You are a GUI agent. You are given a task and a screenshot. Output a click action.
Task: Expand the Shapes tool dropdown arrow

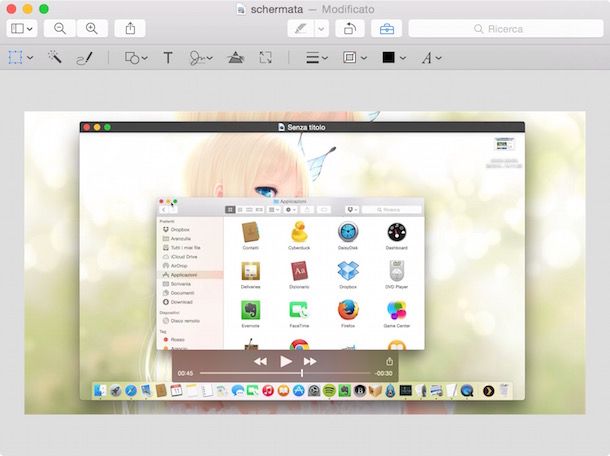pos(145,58)
